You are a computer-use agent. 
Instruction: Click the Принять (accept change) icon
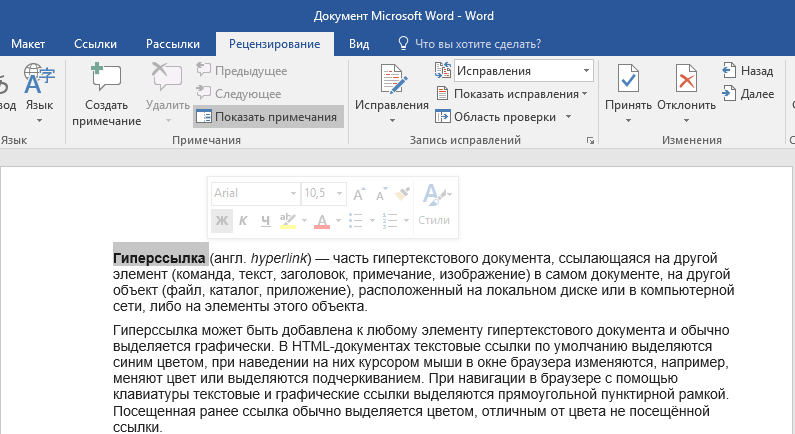pos(628,78)
